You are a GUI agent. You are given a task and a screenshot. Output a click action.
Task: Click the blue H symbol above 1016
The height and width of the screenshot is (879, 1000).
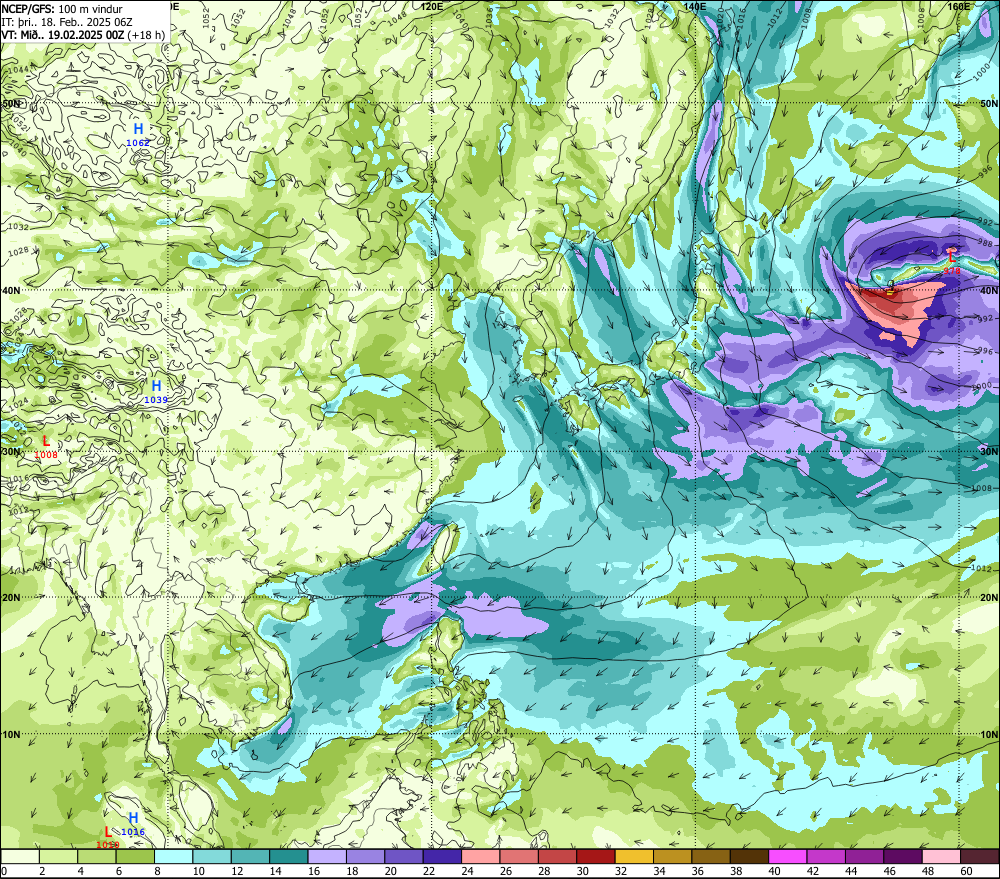tap(133, 818)
